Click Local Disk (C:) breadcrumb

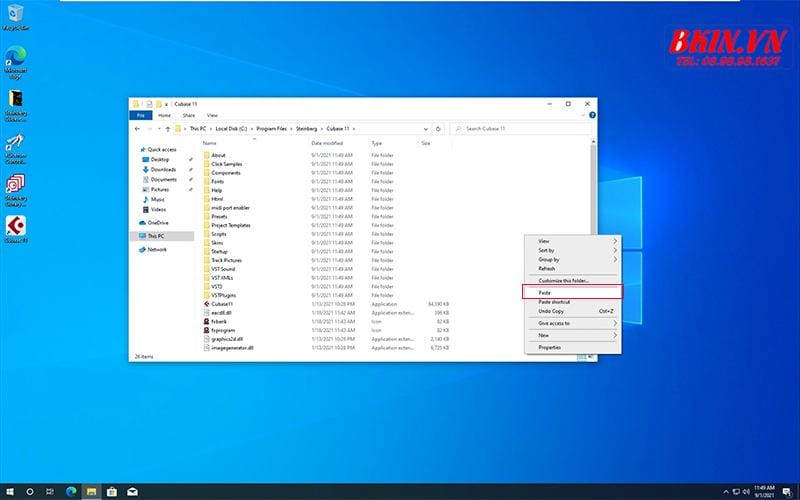coord(231,129)
